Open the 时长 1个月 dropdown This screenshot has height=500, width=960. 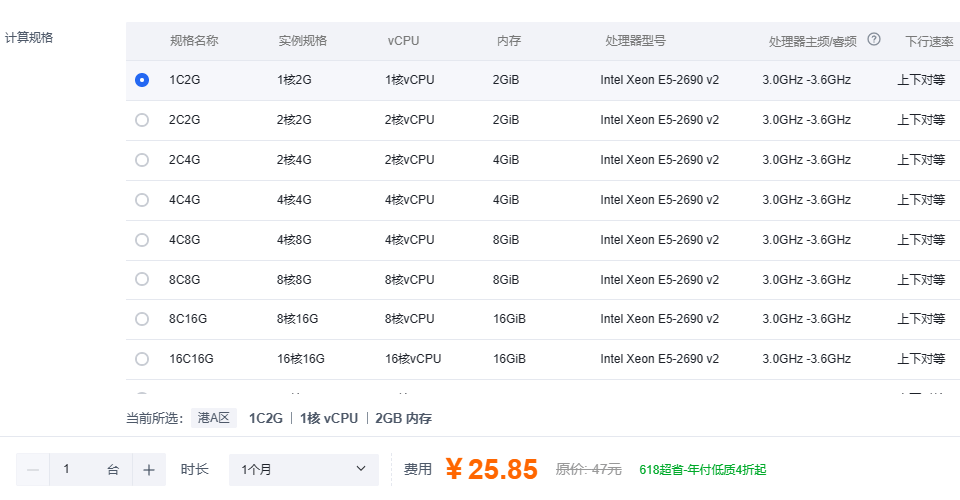[x=304, y=469]
